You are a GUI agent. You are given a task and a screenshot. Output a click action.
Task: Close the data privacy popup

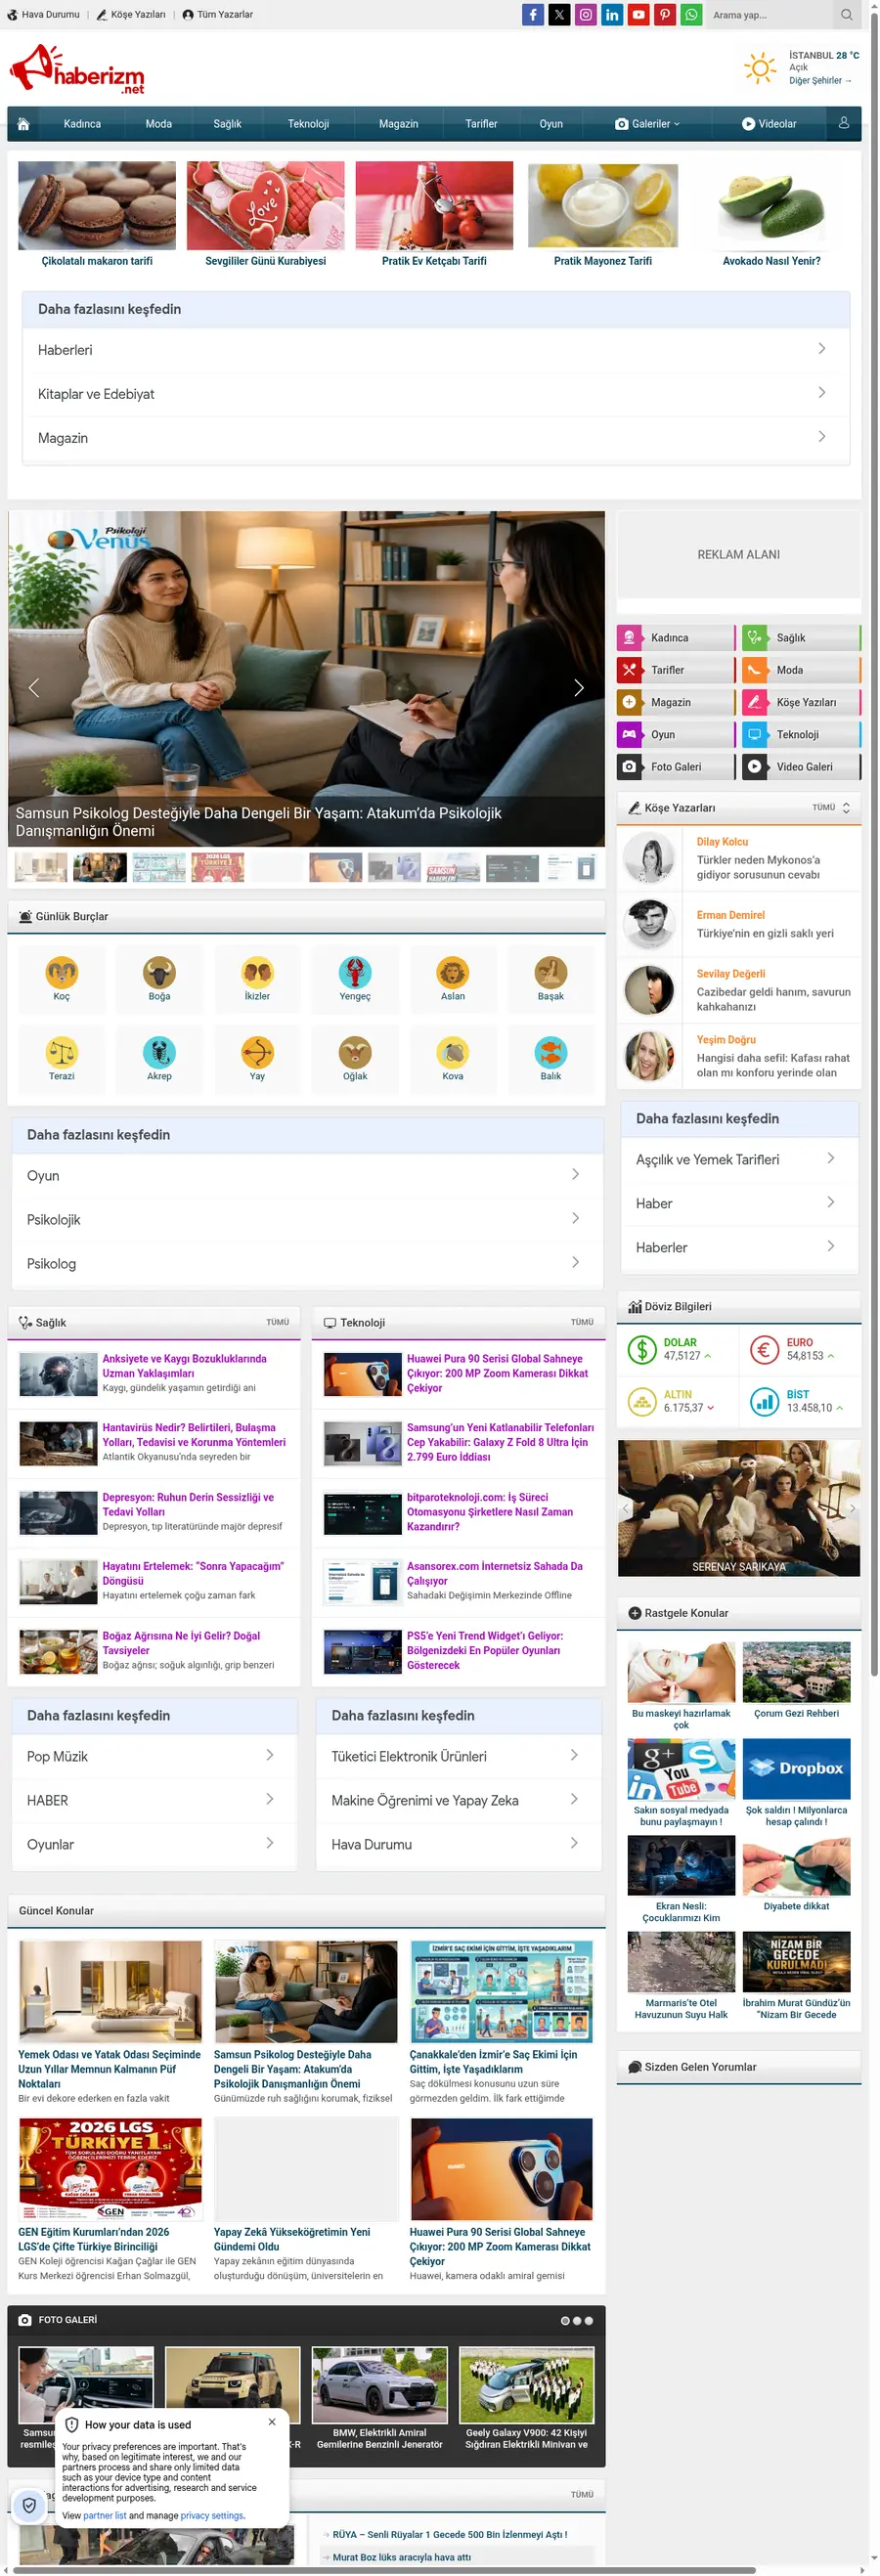coord(272,2421)
